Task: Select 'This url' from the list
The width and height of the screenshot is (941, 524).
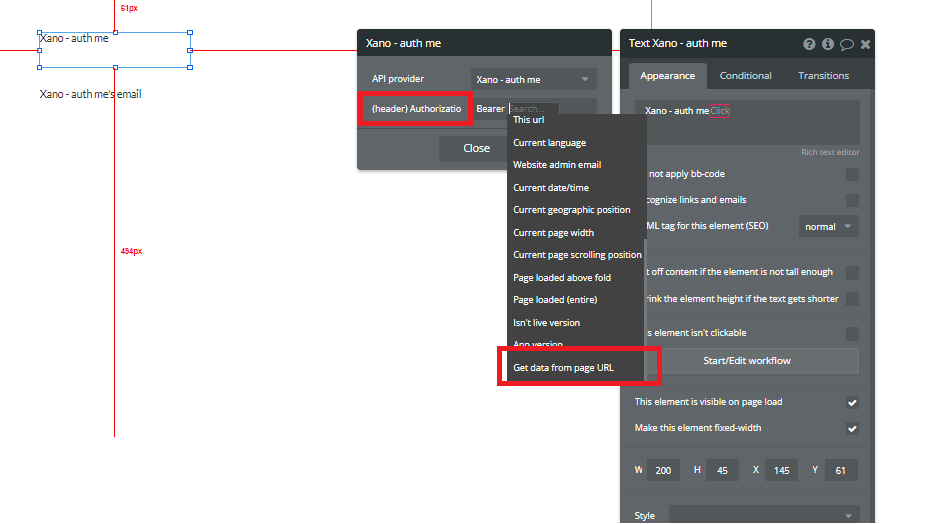Action: point(529,119)
